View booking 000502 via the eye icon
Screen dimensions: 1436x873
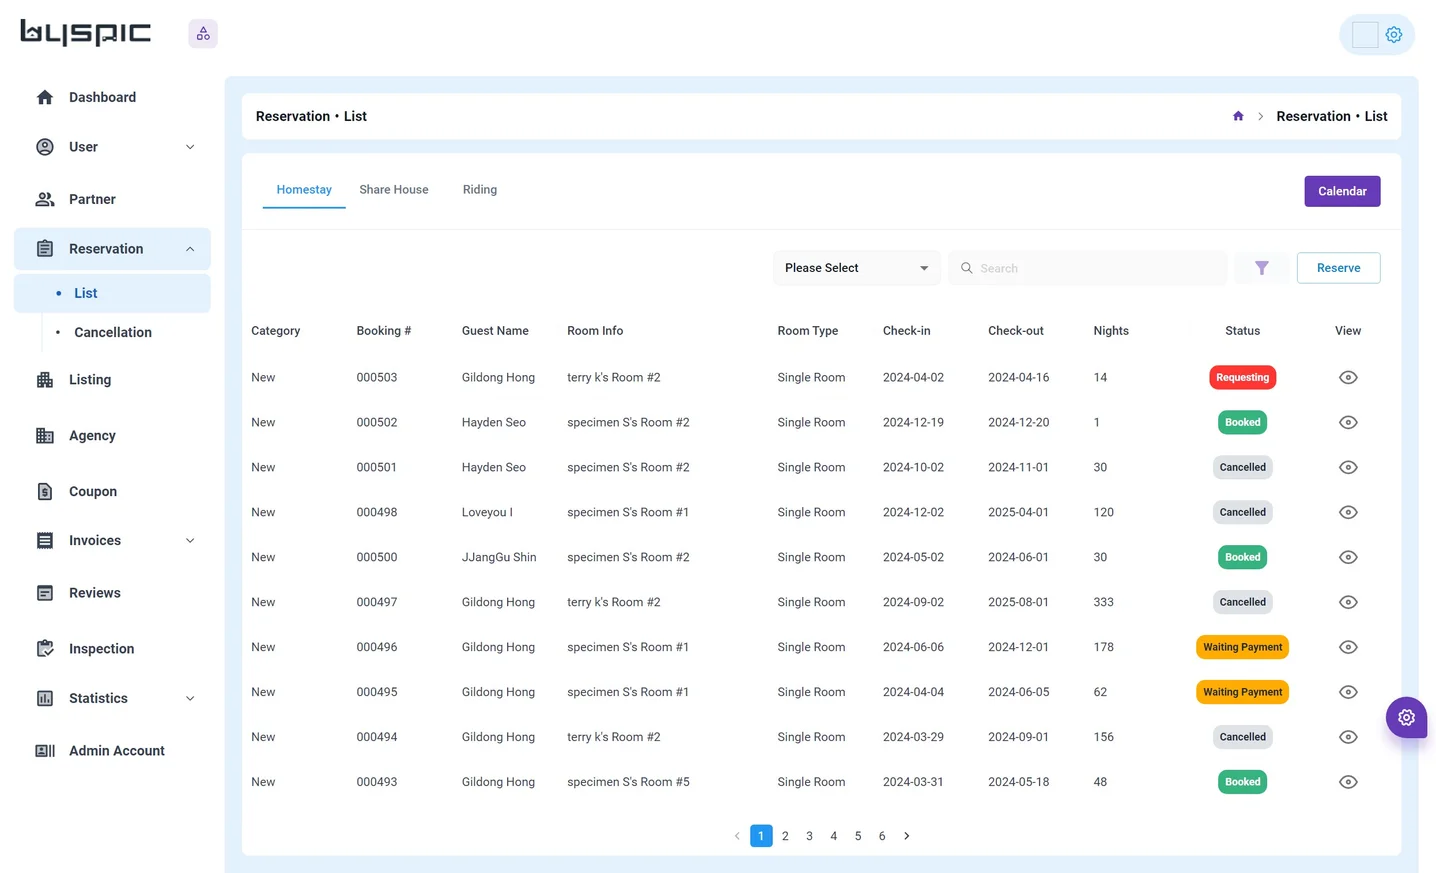click(x=1348, y=422)
